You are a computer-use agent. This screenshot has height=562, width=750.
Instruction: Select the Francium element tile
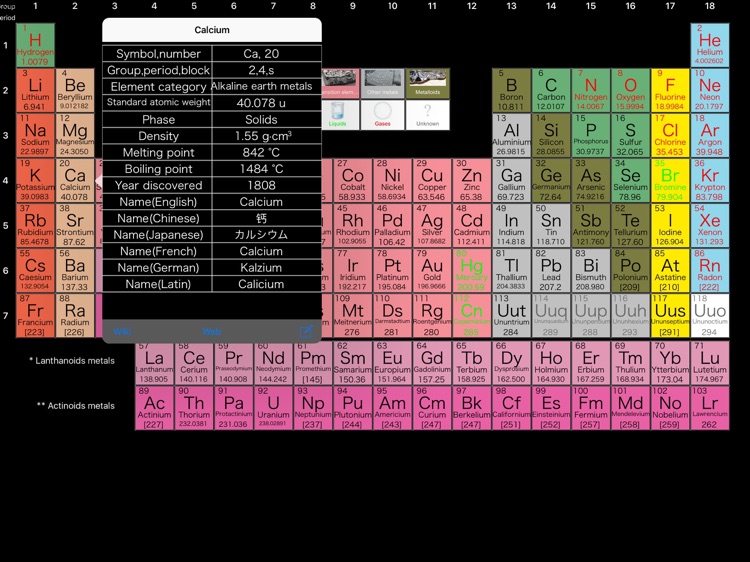35,316
